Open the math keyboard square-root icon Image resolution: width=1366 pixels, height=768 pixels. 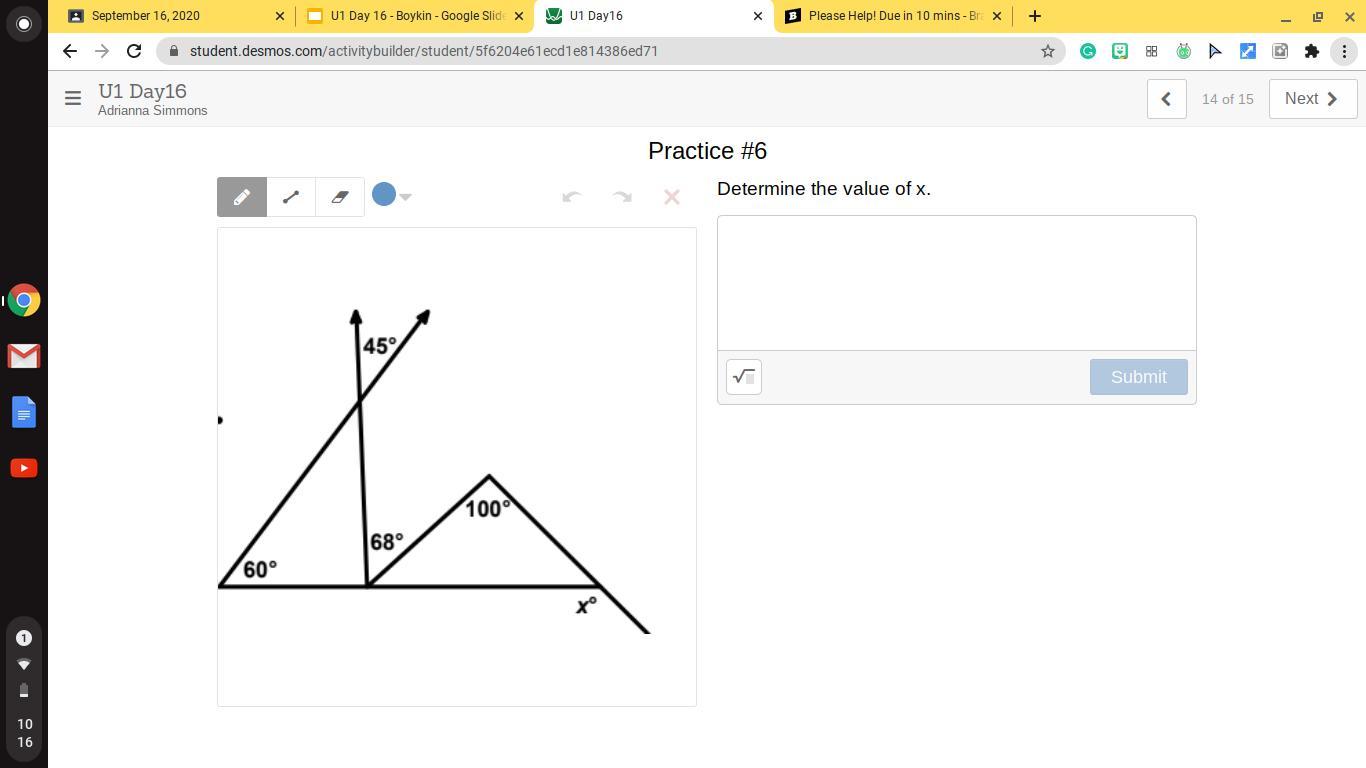point(744,377)
